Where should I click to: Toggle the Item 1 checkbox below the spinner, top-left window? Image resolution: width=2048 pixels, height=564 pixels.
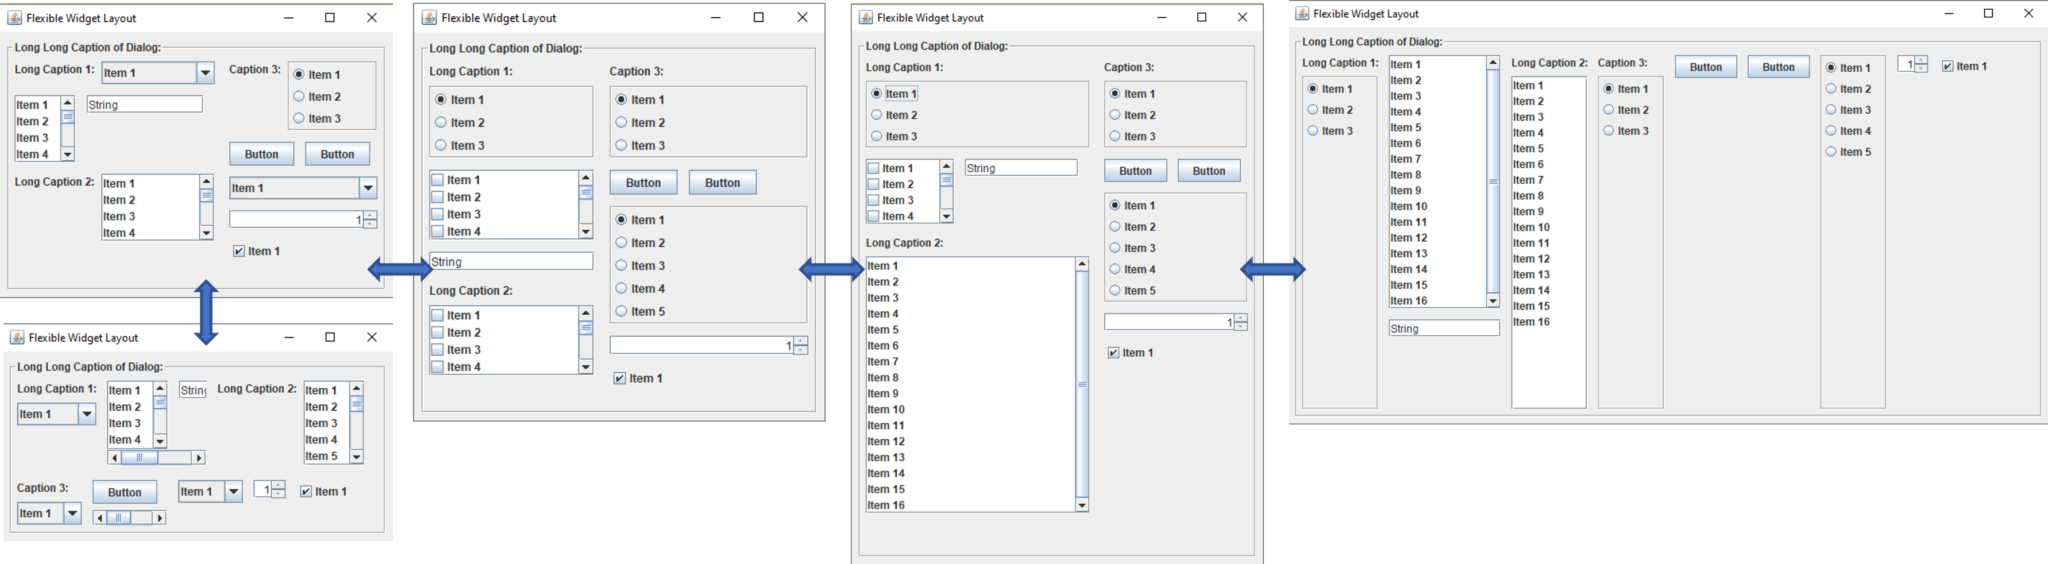tap(239, 251)
